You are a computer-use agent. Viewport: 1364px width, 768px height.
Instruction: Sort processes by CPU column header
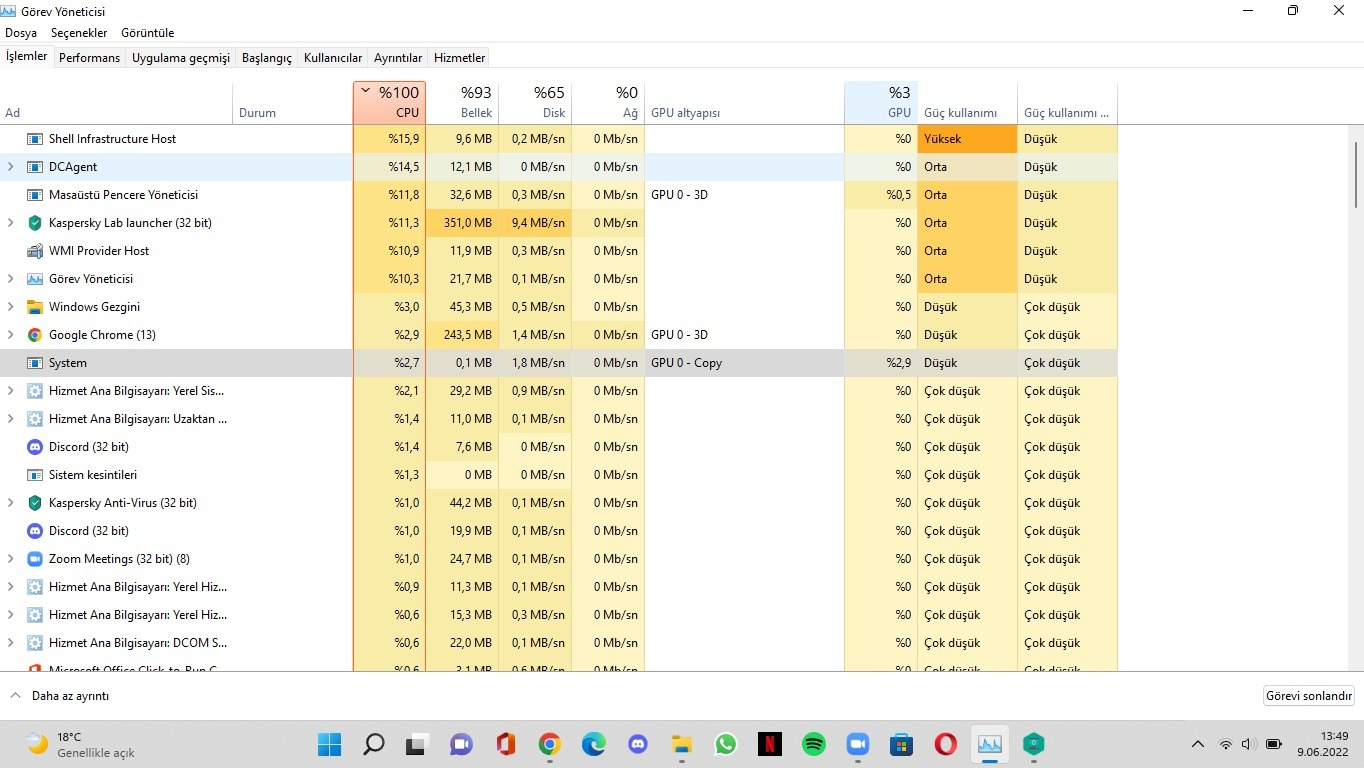pyautogui.click(x=389, y=103)
